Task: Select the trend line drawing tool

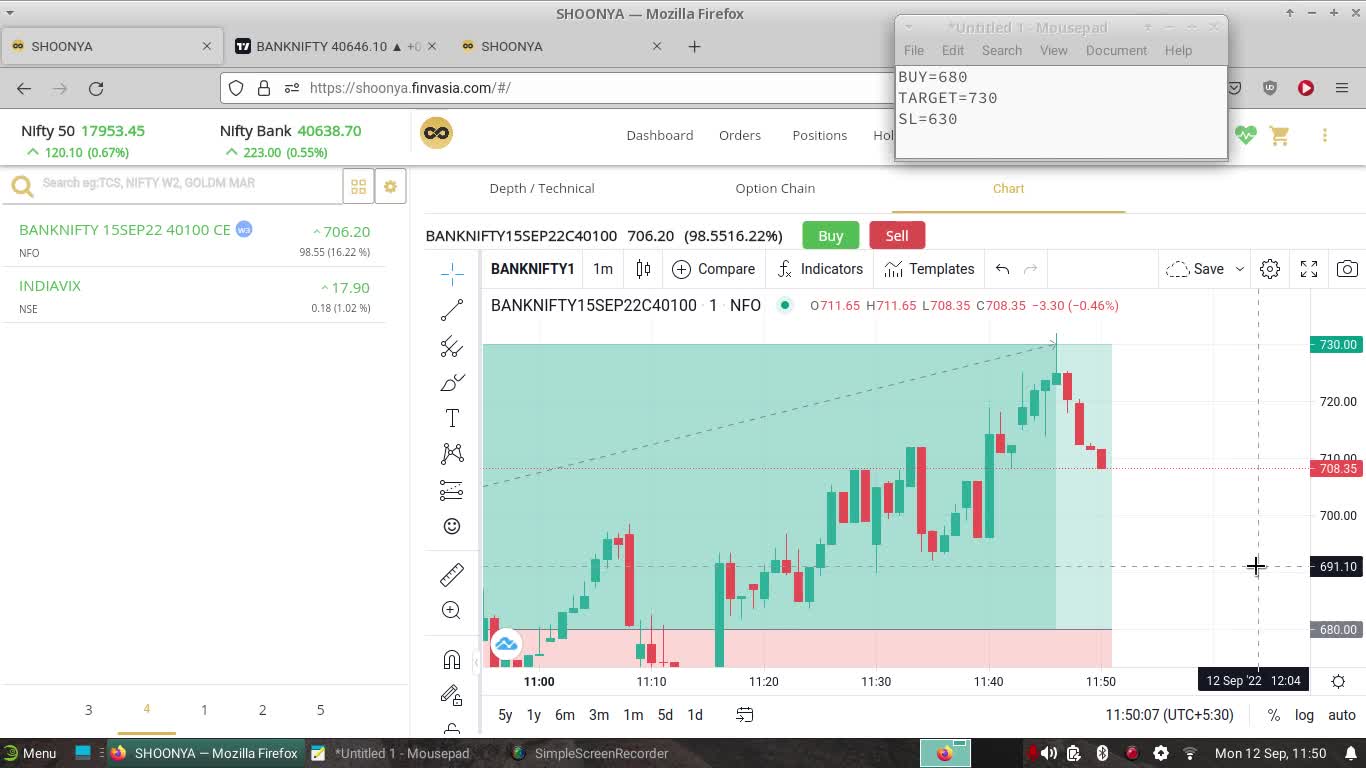Action: coord(452,310)
